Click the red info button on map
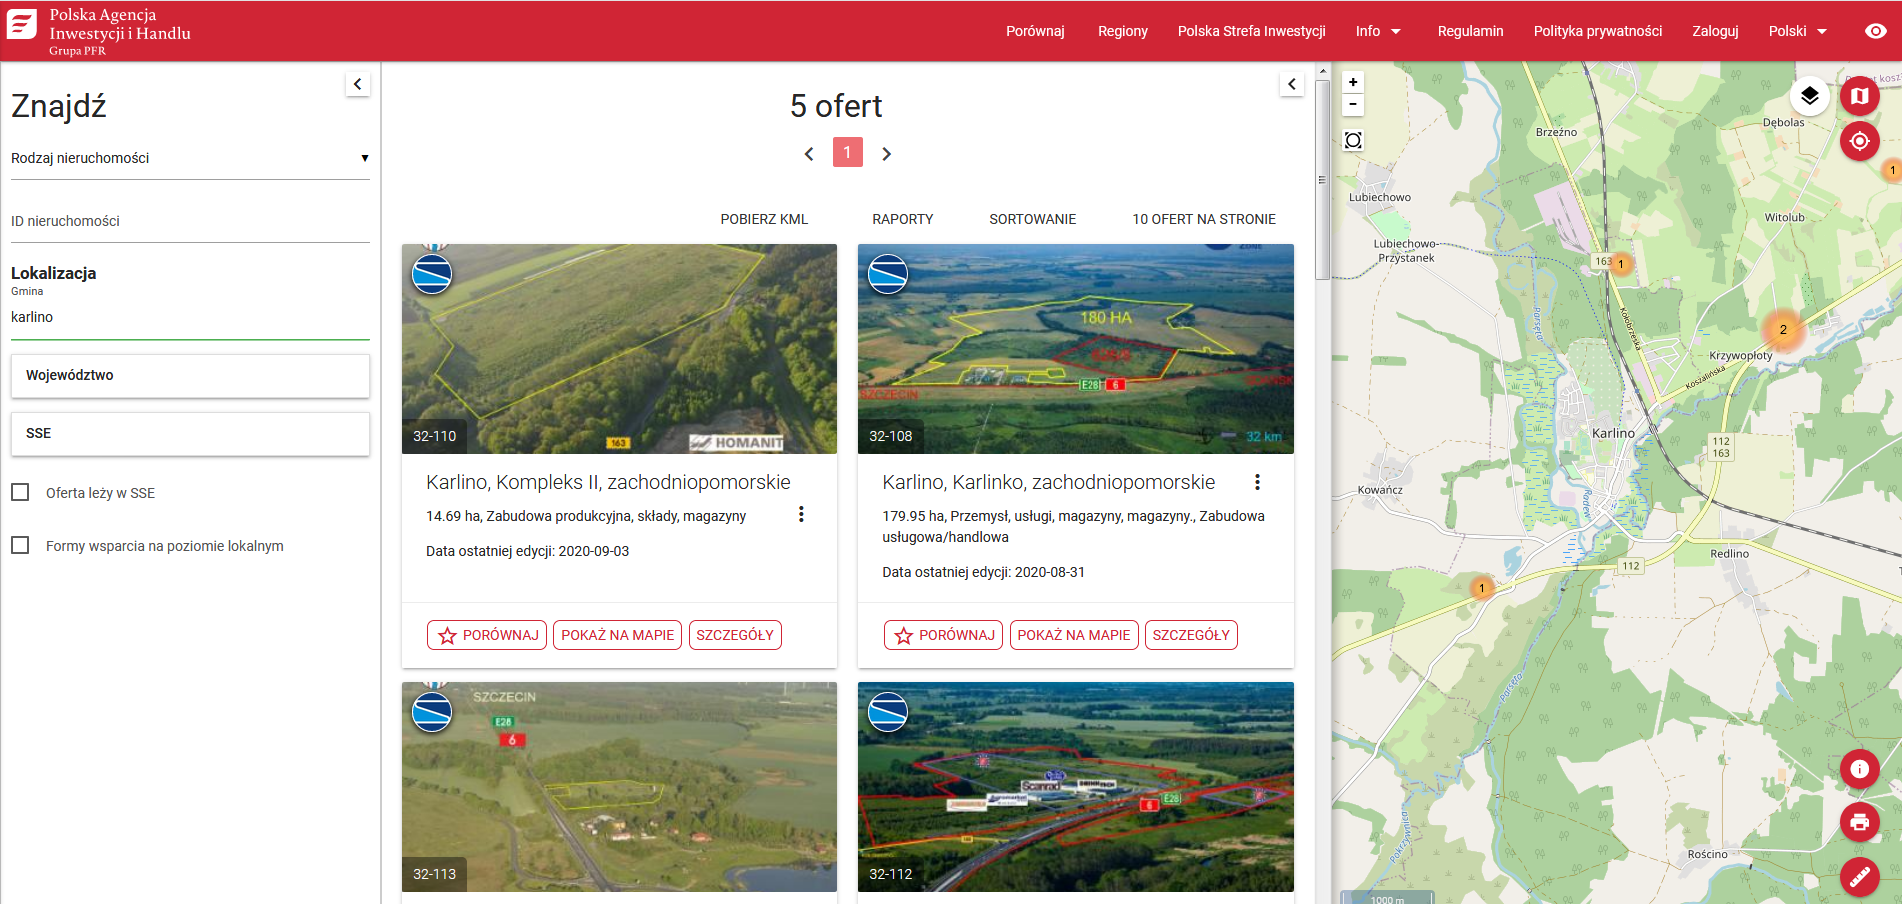1902x904 pixels. 1859,769
